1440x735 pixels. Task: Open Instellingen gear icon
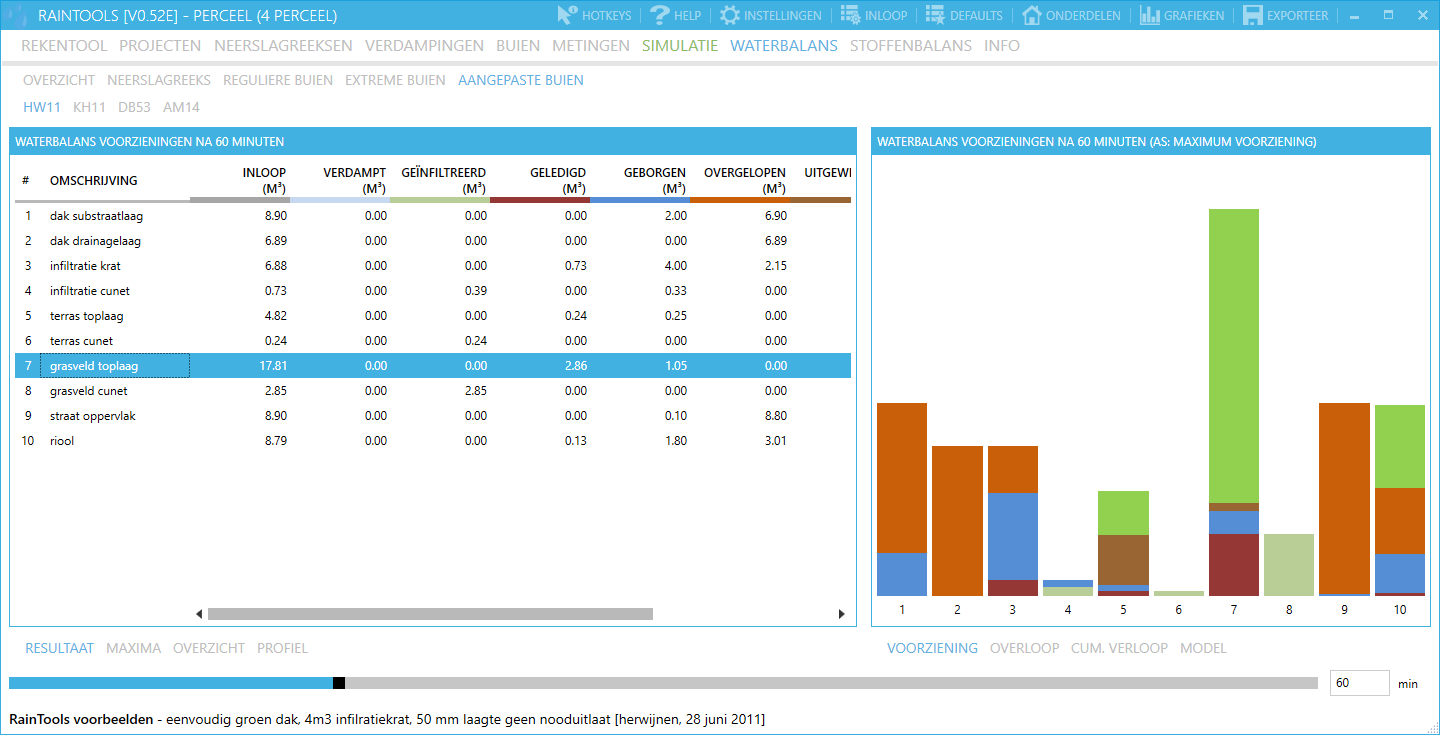click(x=730, y=15)
